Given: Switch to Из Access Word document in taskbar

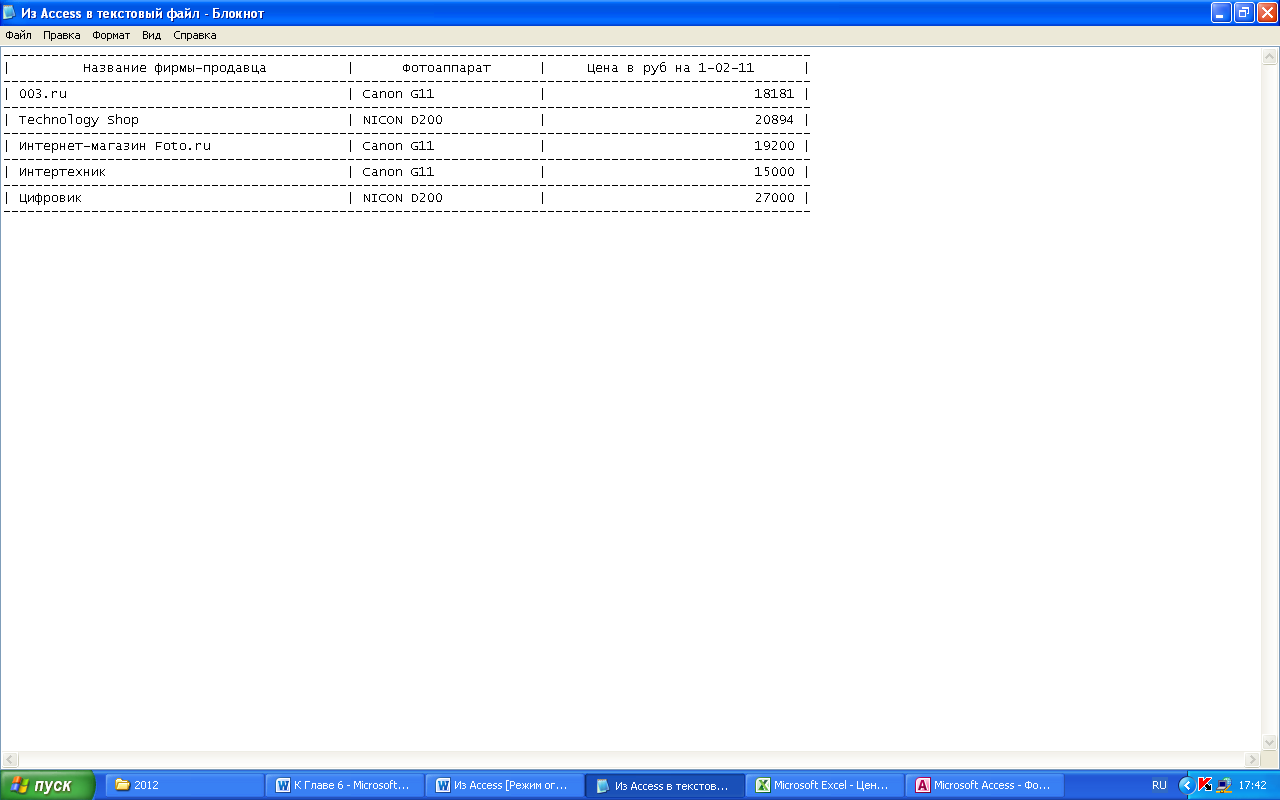Looking at the screenshot, I should [505, 785].
